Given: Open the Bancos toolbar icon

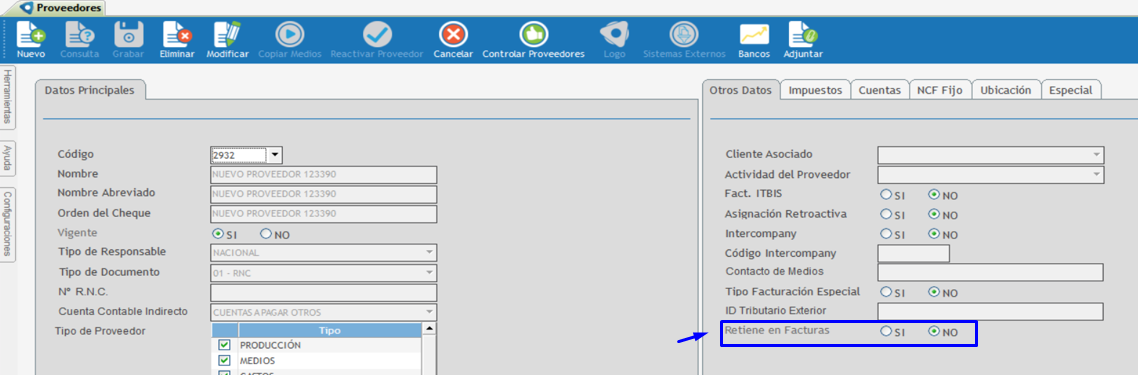Looking at the screenshot, I should pyautogui.click(x=754, y=34).
